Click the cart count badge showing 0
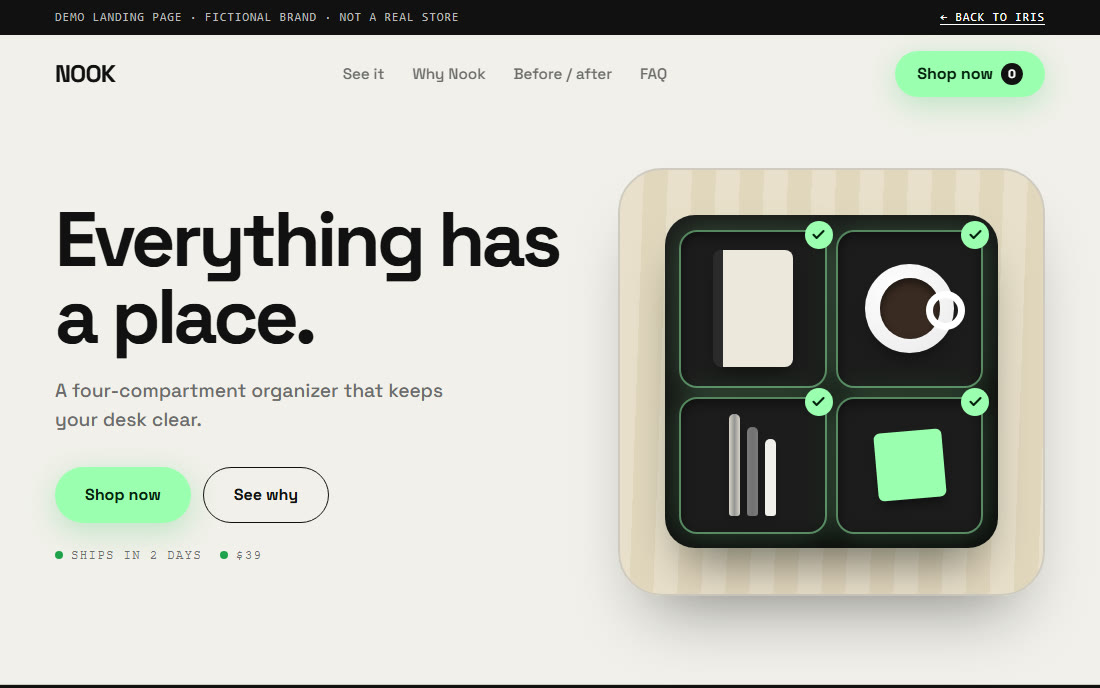The height and width of the screenshot is (688, 1100). tap(1011, 74)
